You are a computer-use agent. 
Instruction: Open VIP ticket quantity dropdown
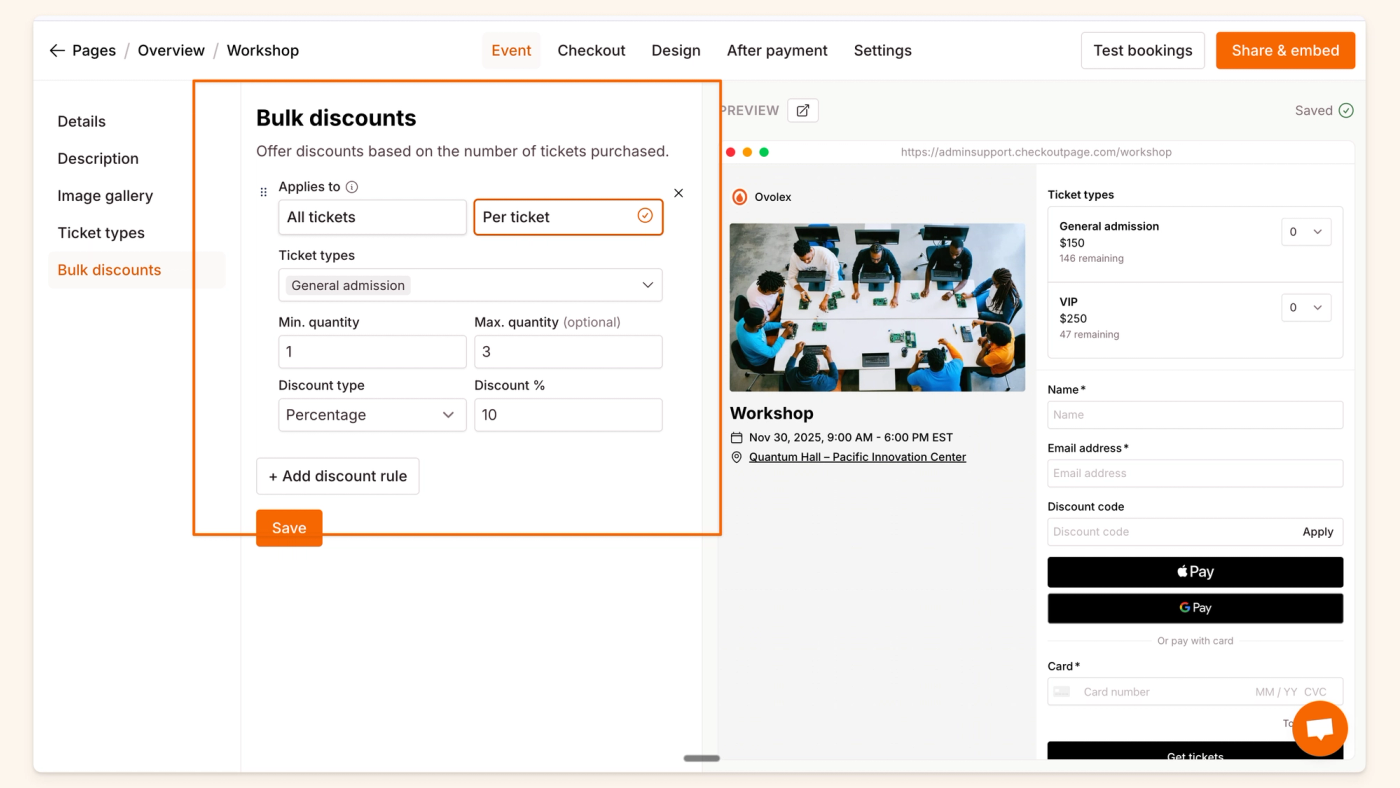[x=1306, y=307]
